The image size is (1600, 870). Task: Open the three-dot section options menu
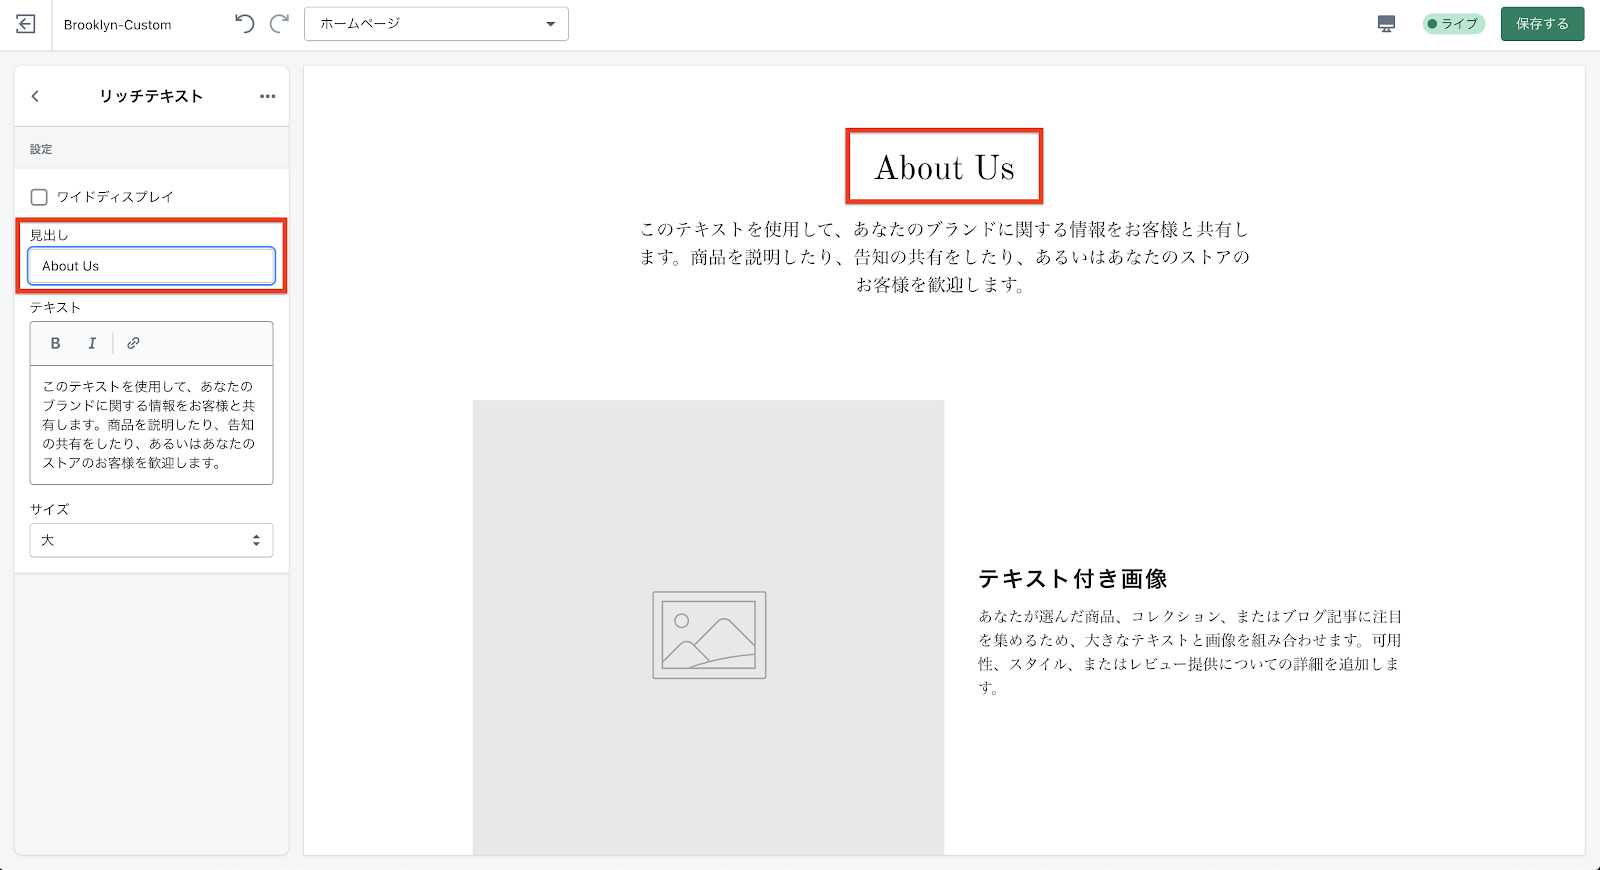point(267,96)
